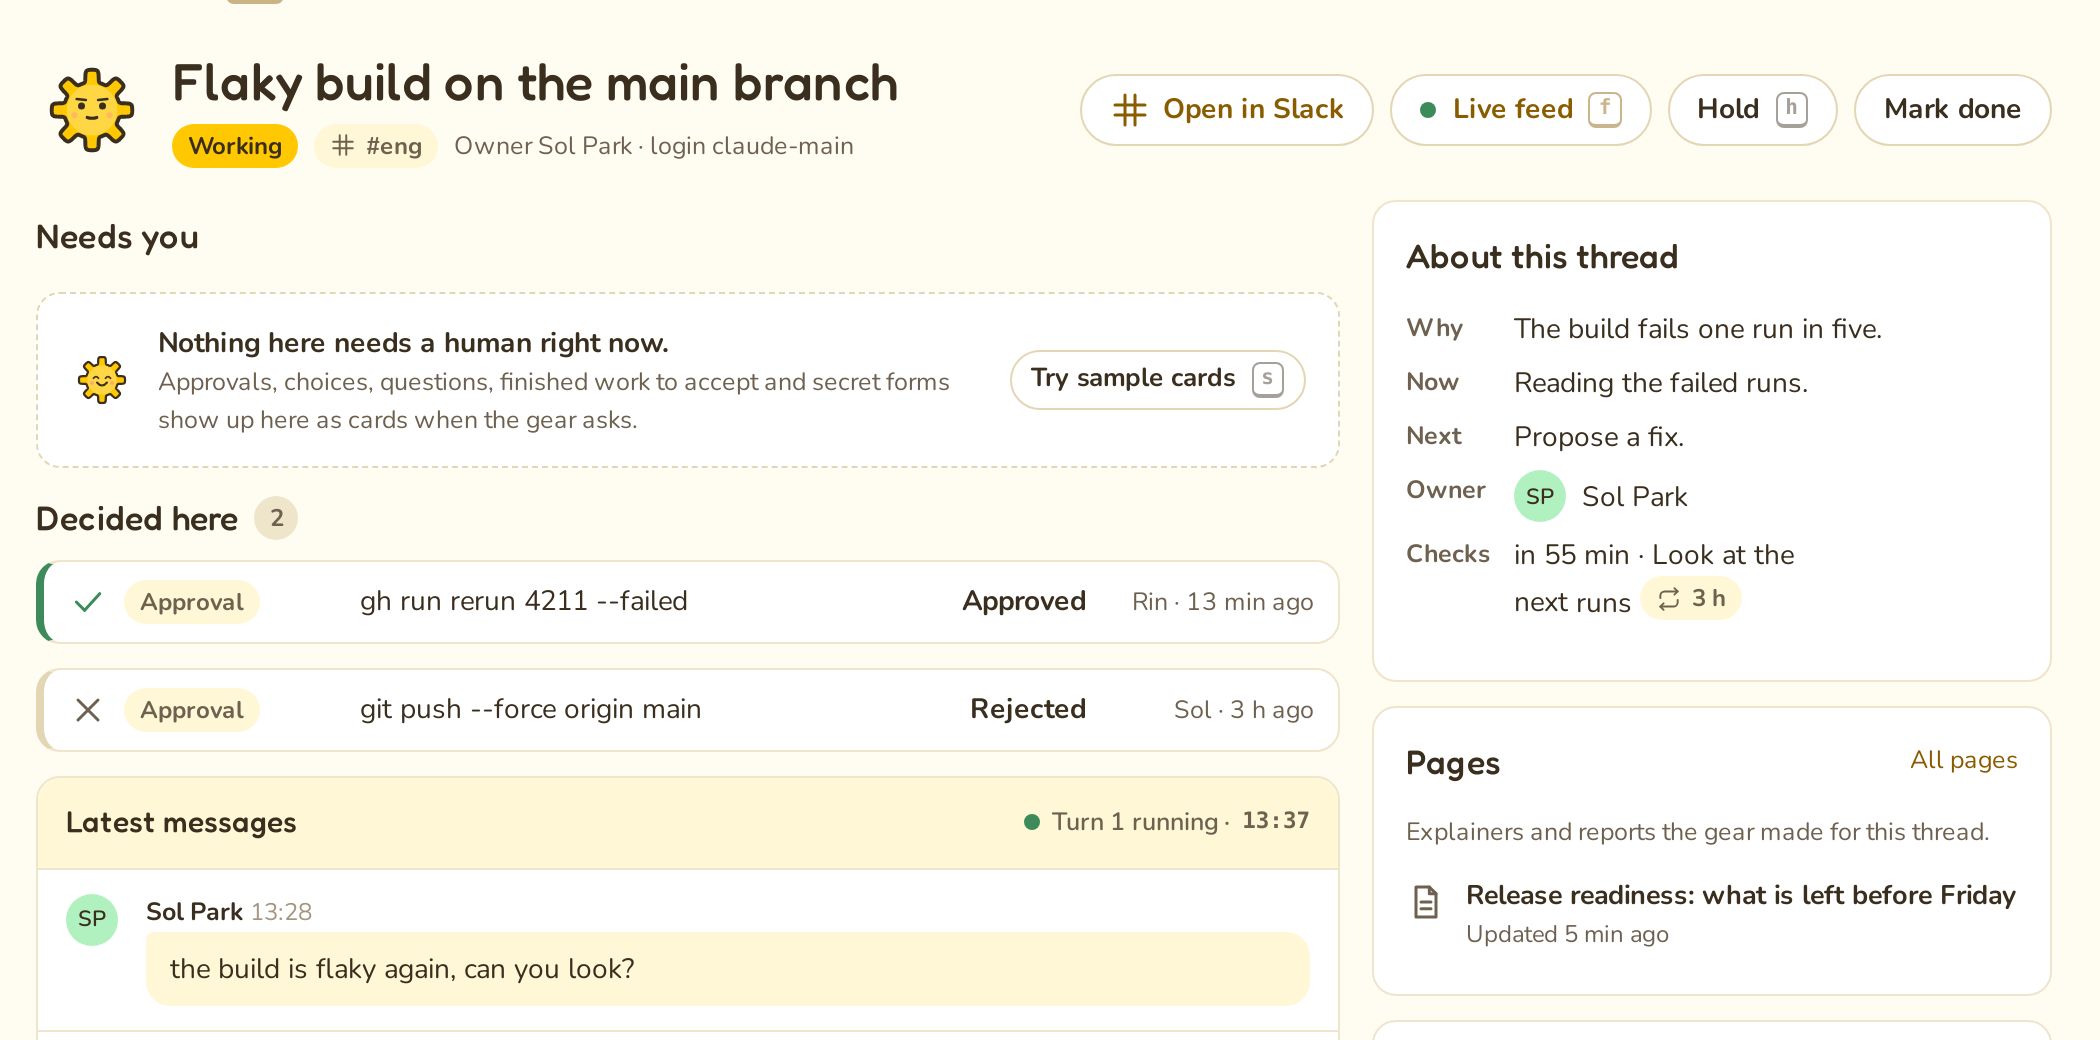Try sample cards
This screenshot has height=1040, width=2100.
(x=1157, y=379)
